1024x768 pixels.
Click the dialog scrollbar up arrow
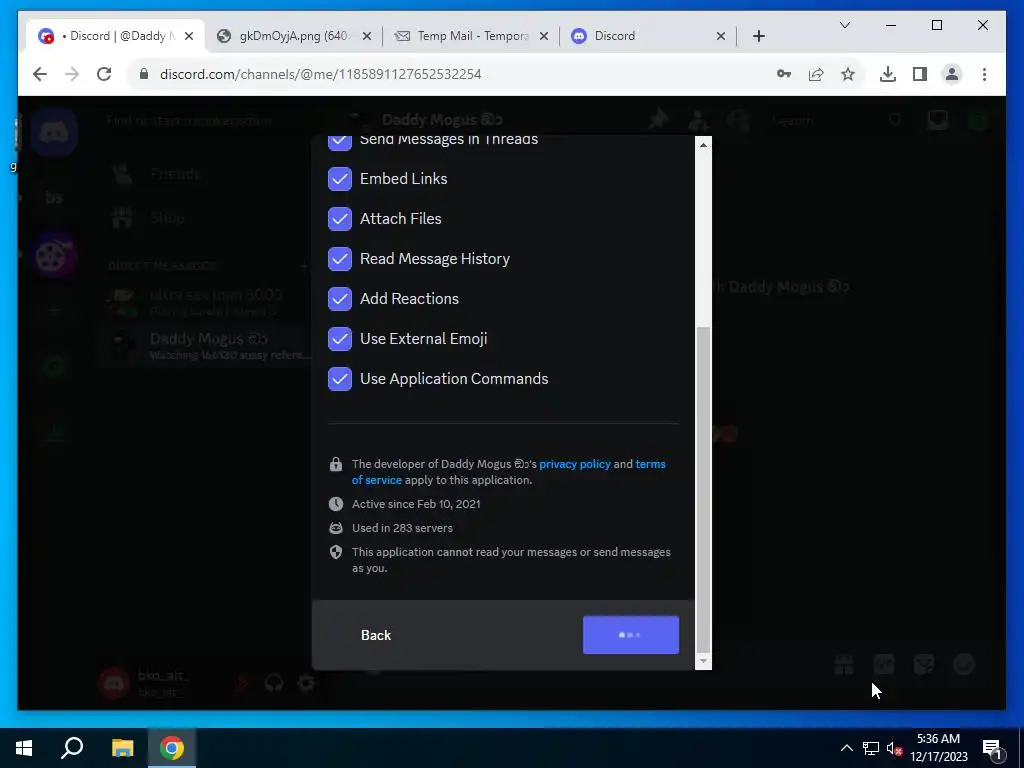click(x=703, y=145)
